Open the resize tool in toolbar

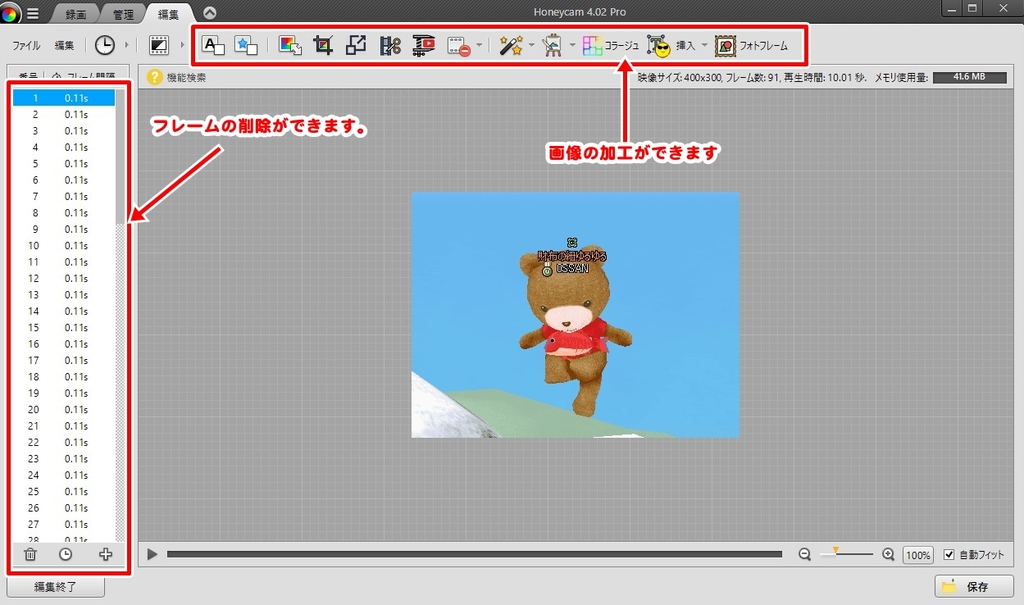click(356, 45)
